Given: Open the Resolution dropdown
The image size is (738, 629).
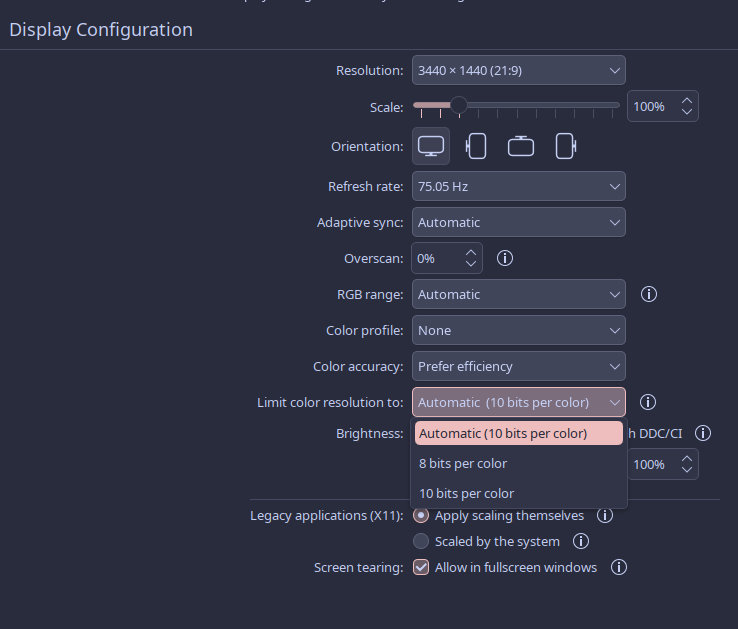Looking at the screenshot, I should 518,70.
